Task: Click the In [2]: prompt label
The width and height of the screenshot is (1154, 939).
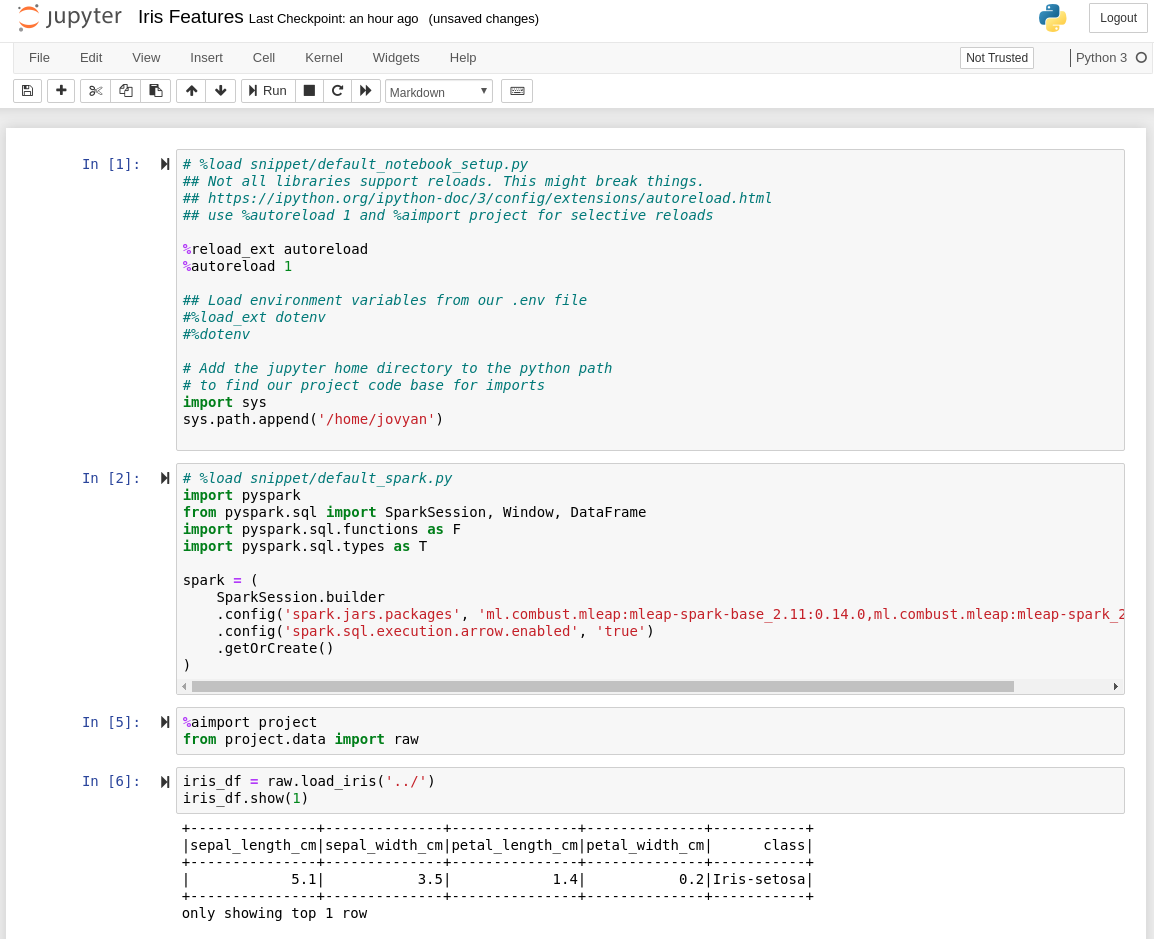Action: pos(111,478)
